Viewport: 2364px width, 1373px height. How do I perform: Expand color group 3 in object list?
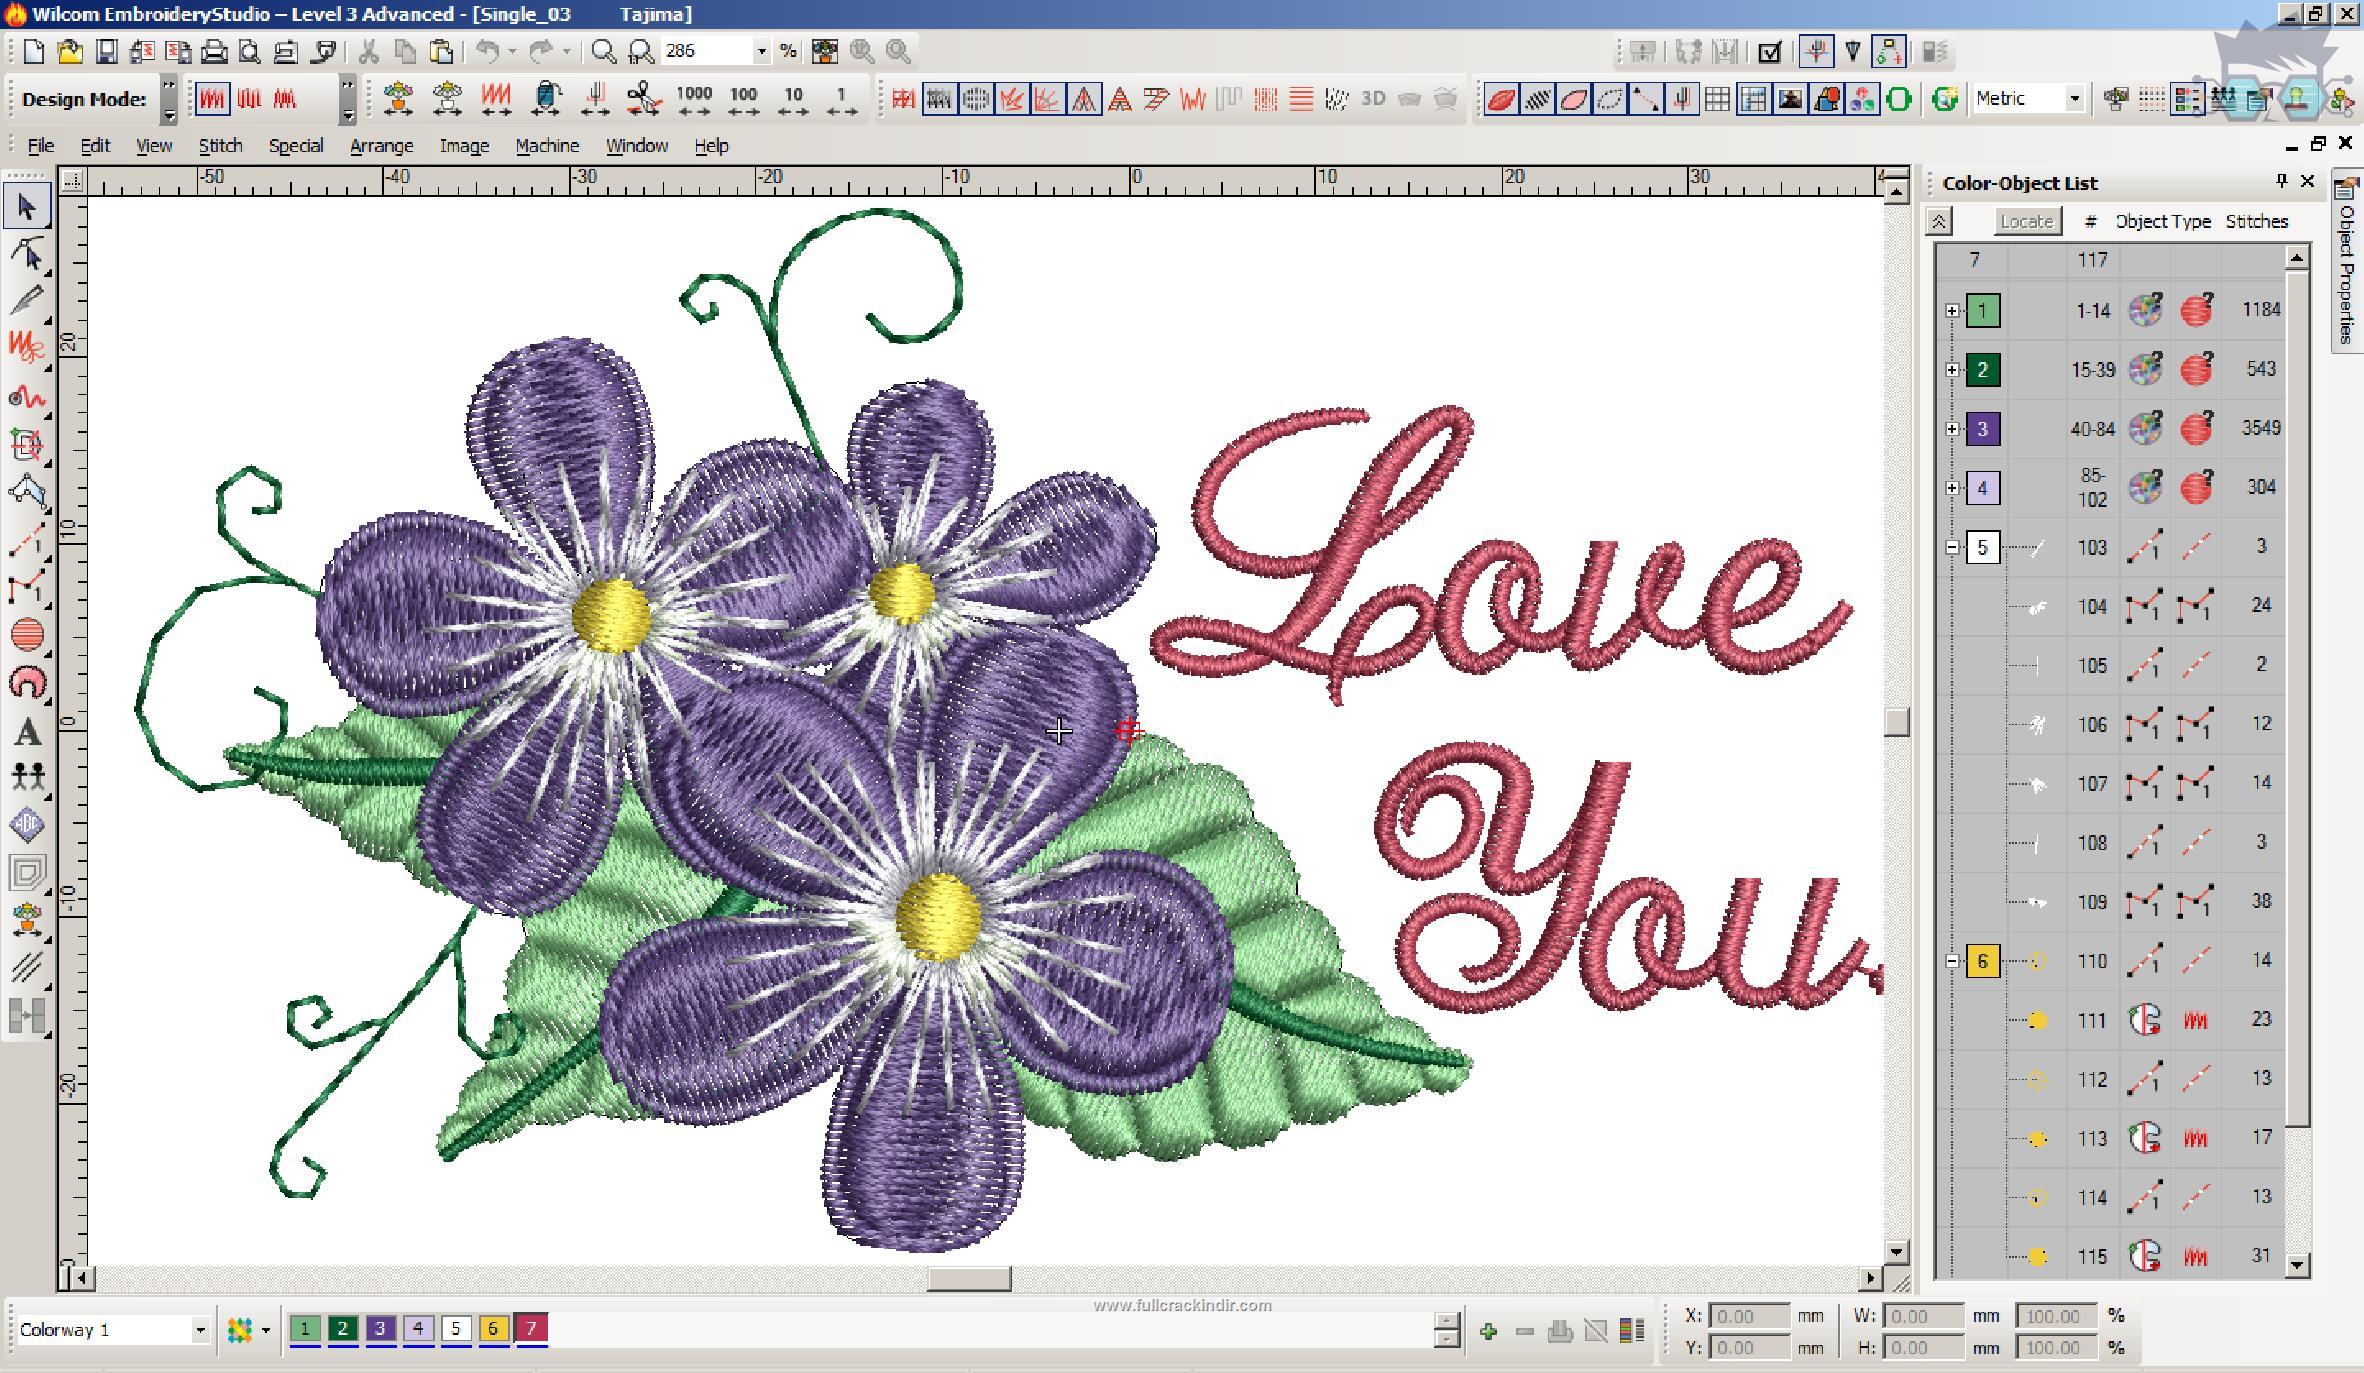coord(1952,429)
